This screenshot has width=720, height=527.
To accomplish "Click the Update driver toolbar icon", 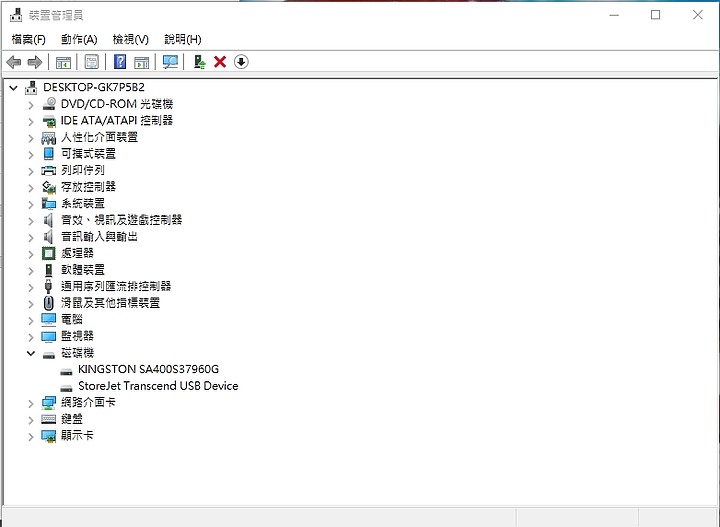I will point(199,62).
